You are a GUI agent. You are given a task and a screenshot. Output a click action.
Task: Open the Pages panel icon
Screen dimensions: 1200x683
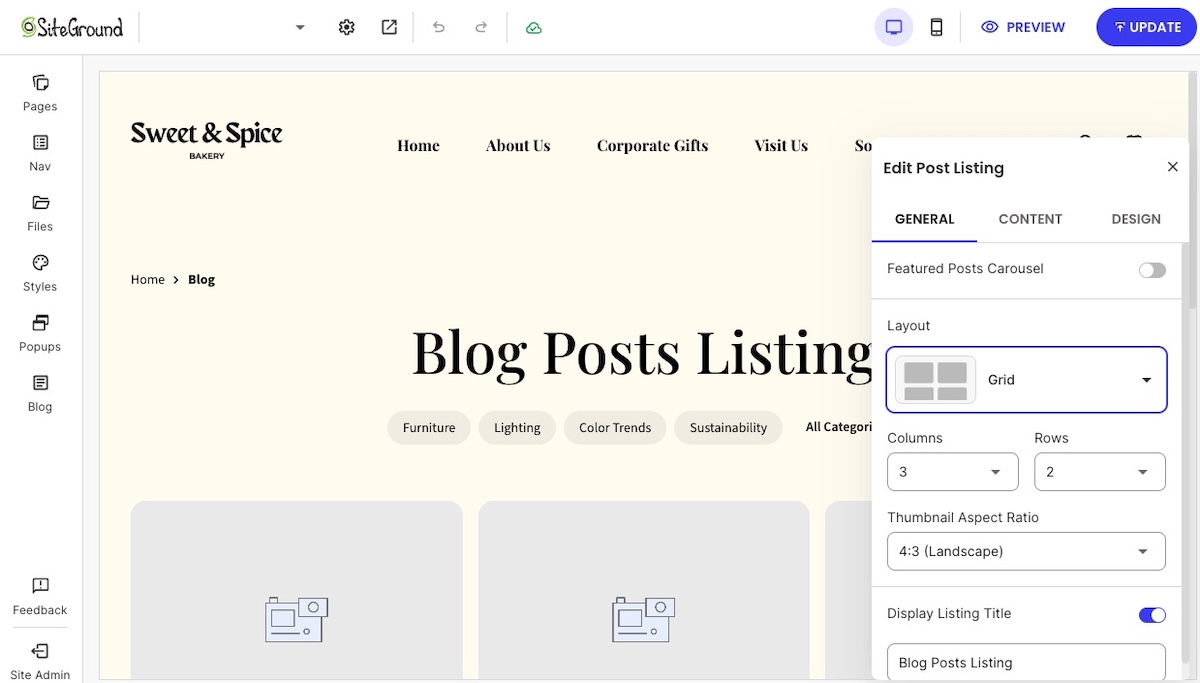(x=40, y=82)
